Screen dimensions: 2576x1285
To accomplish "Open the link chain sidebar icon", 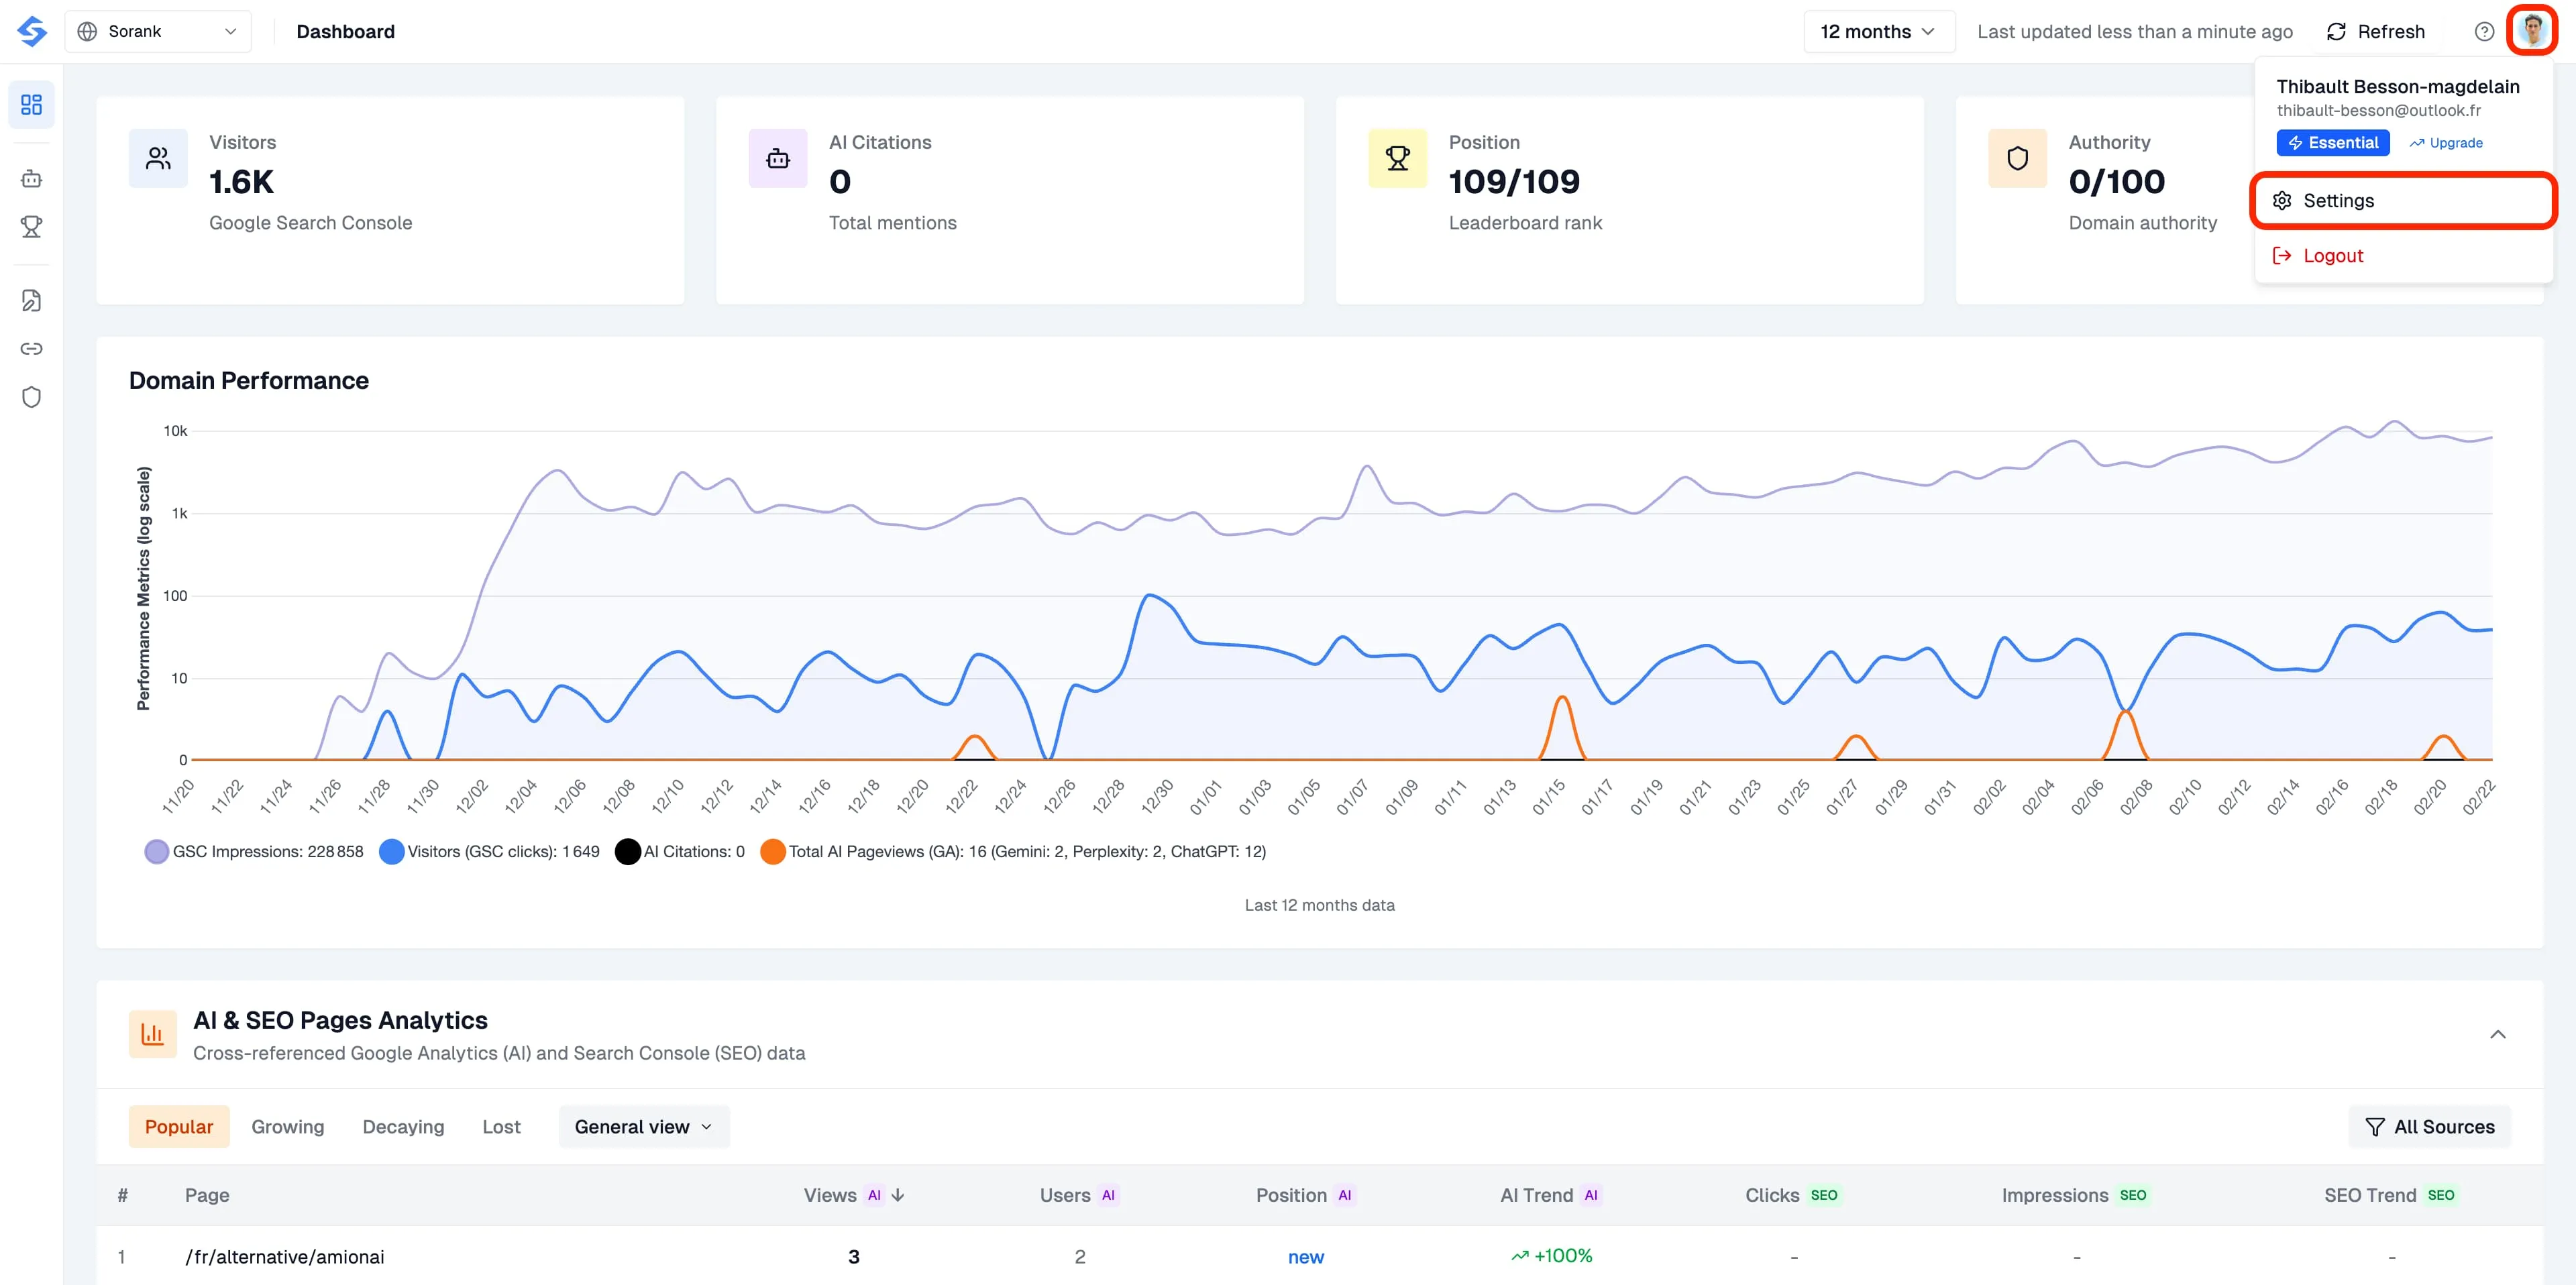I will pyautogui.click(x=31, y=349).
